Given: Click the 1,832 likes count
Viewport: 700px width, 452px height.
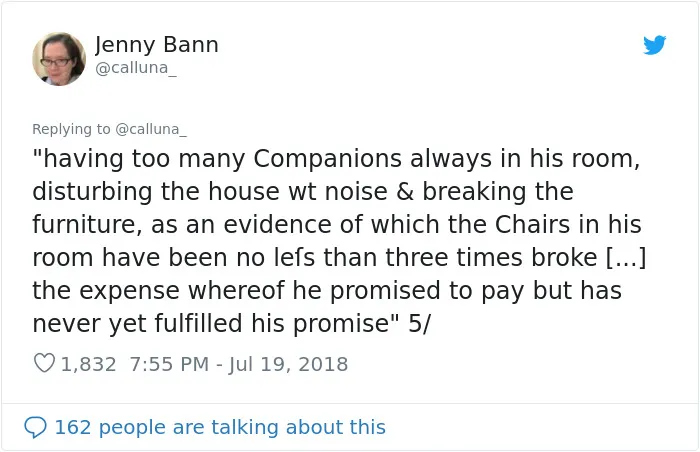Looking at the screenshot, I should (x=88, y=364).
